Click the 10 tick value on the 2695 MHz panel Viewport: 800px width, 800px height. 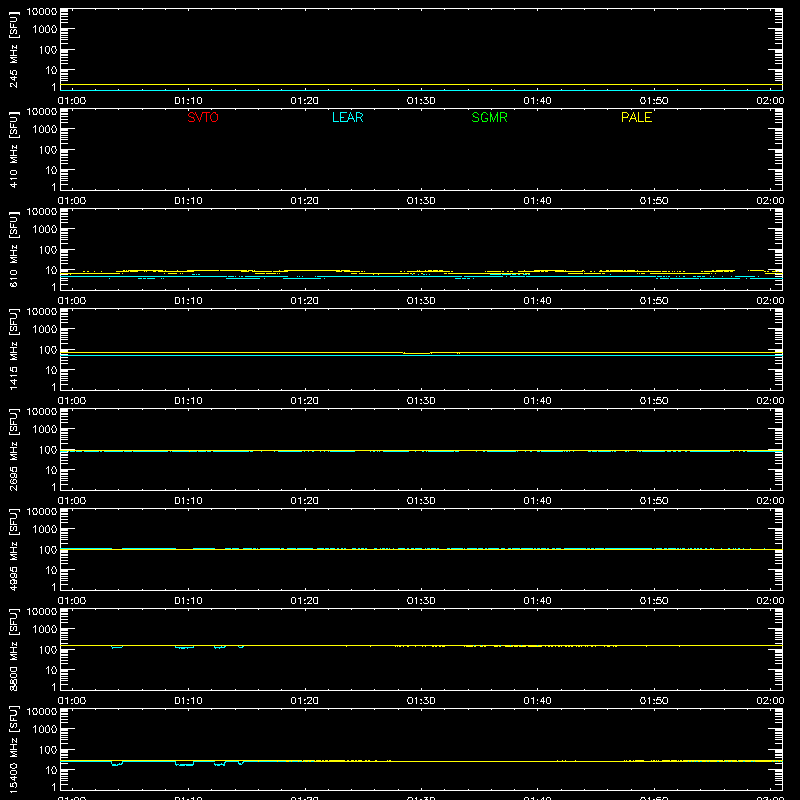(51, 470)
